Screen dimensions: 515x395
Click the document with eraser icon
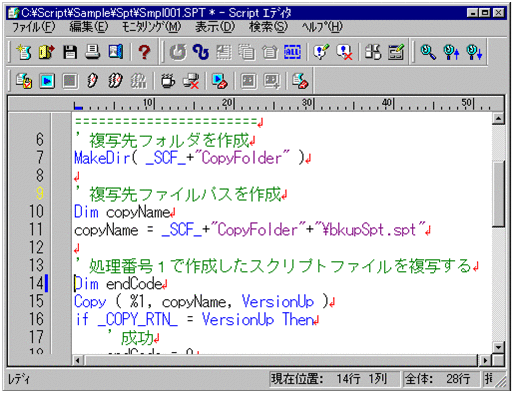click(300, 81)
